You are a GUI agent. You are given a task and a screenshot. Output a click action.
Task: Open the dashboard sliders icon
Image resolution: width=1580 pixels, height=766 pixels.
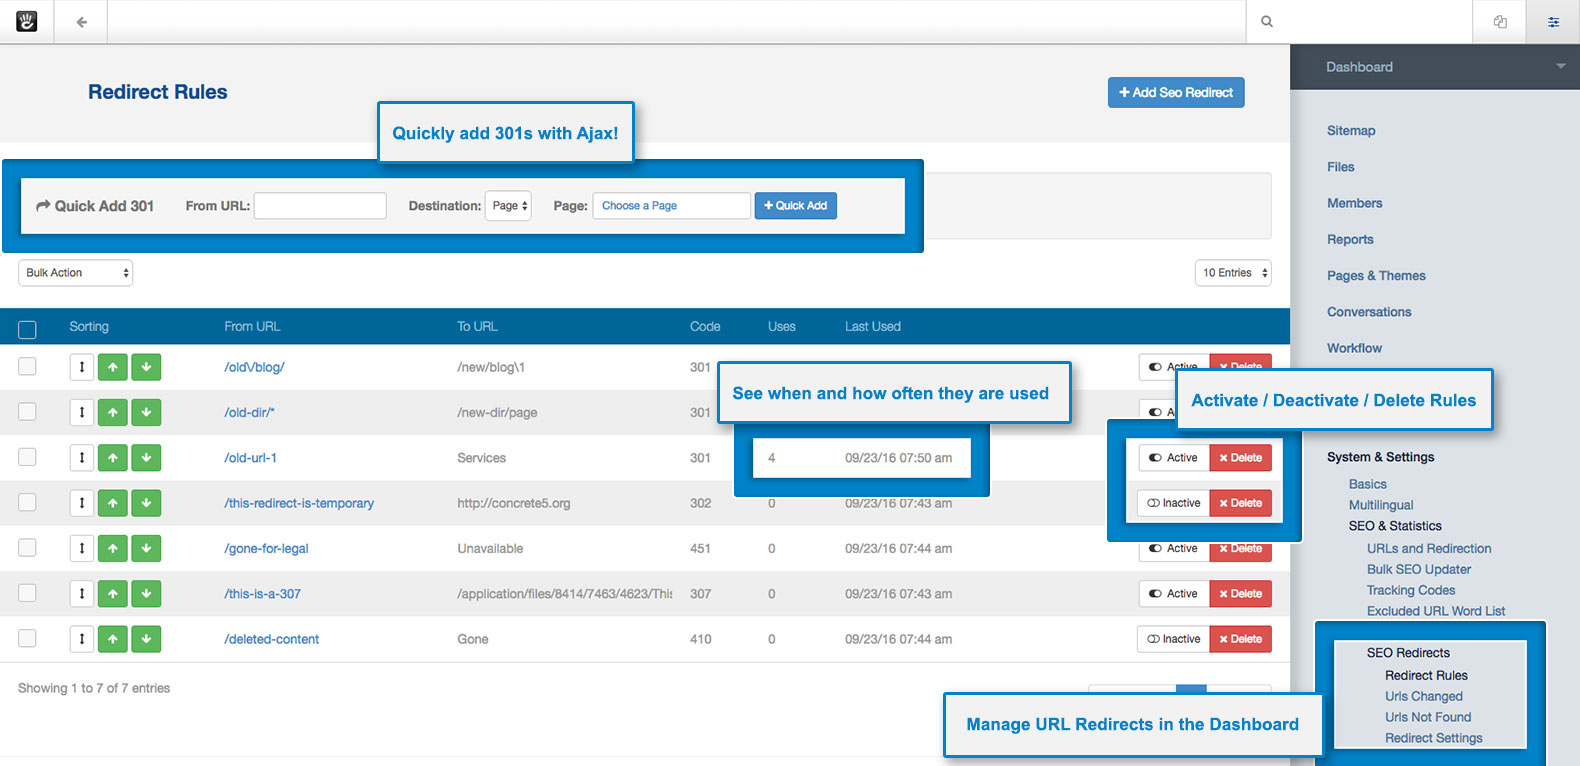1553,21
